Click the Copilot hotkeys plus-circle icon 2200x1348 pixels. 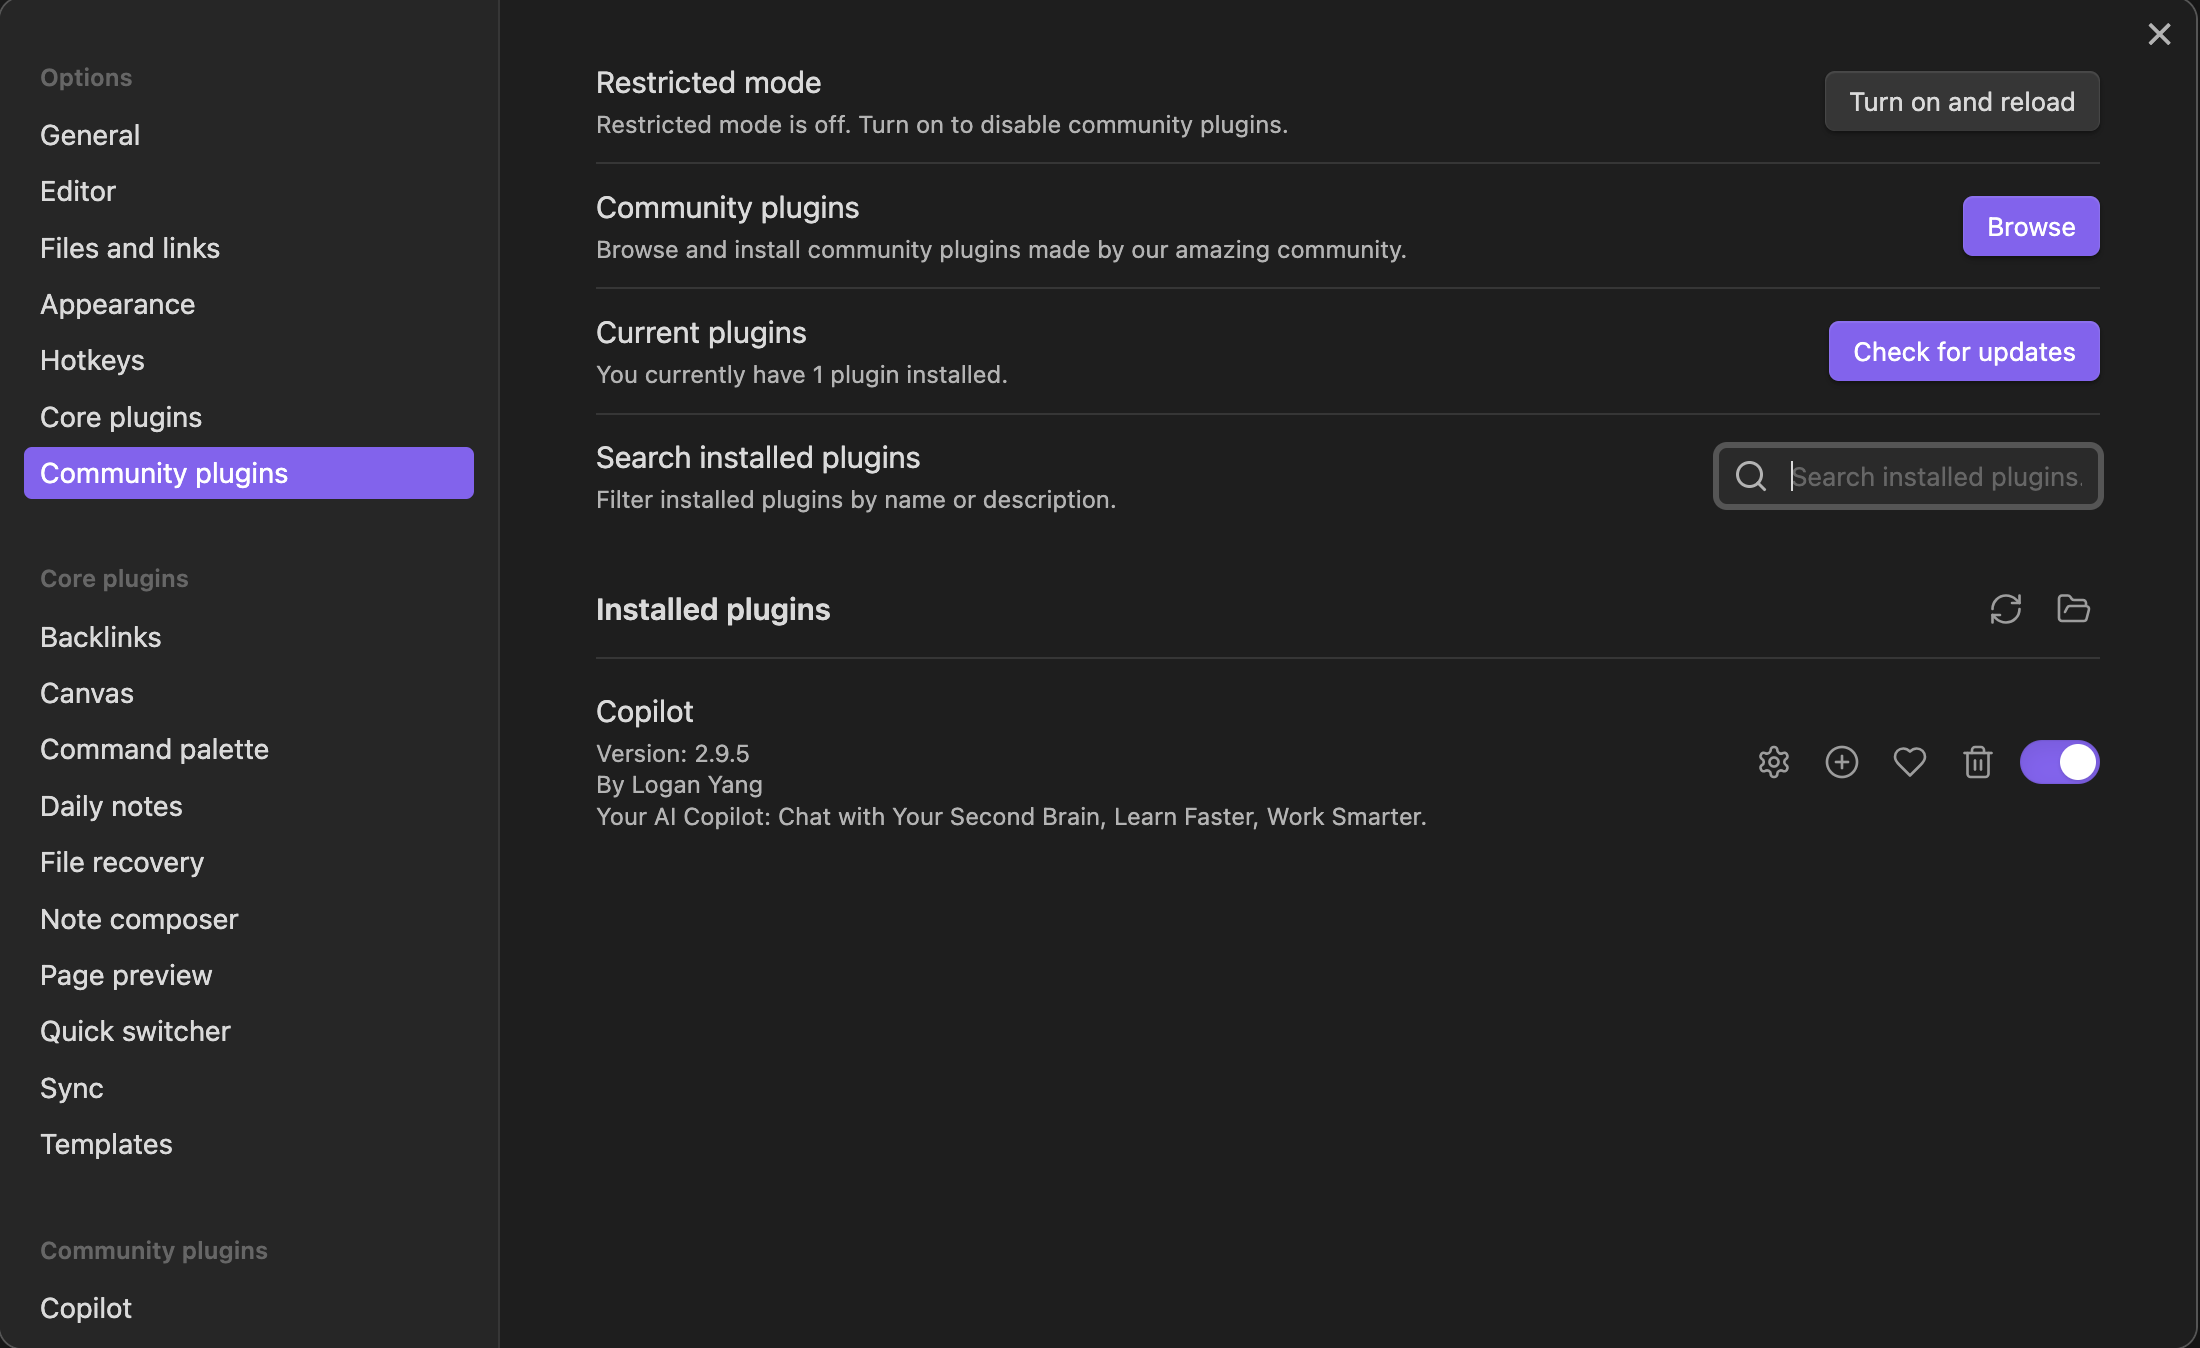coord(1841,762)
